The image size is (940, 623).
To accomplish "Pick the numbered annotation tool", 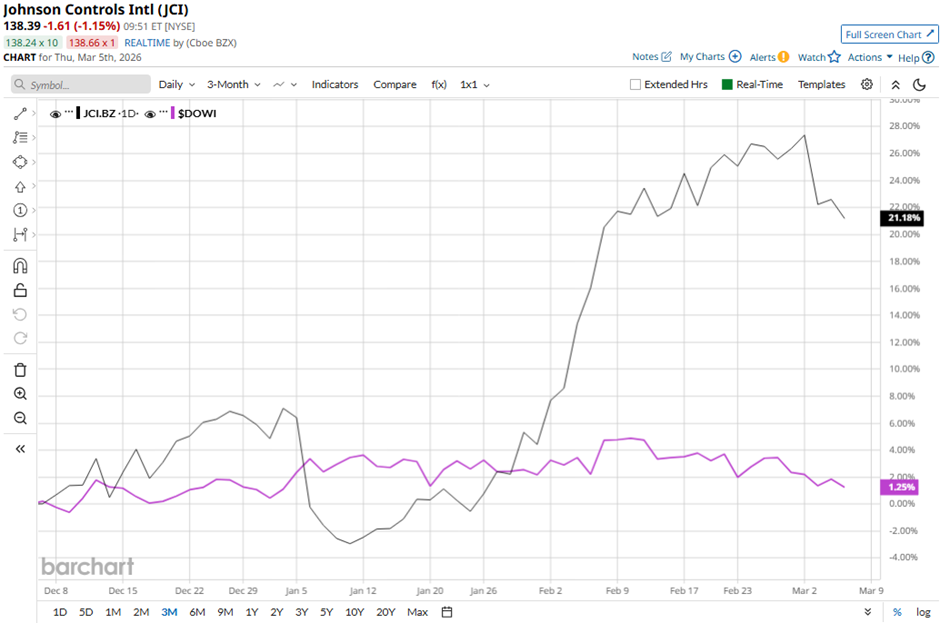I will (20, 210).
